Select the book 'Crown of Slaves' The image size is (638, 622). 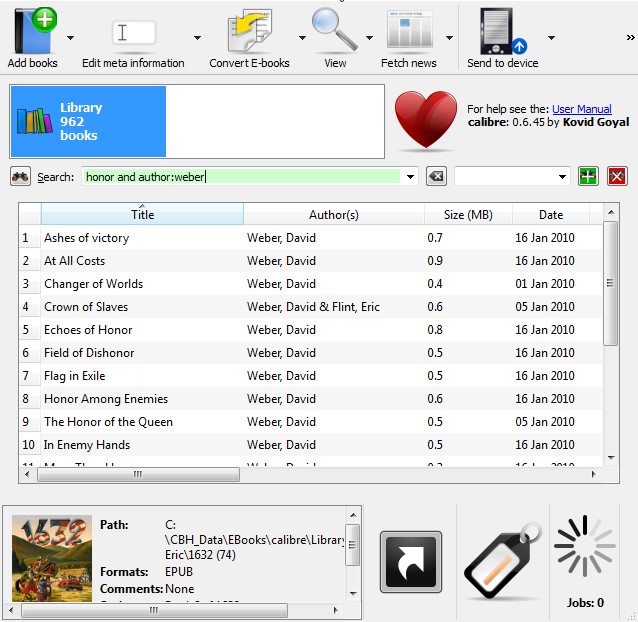click(86, 307)
